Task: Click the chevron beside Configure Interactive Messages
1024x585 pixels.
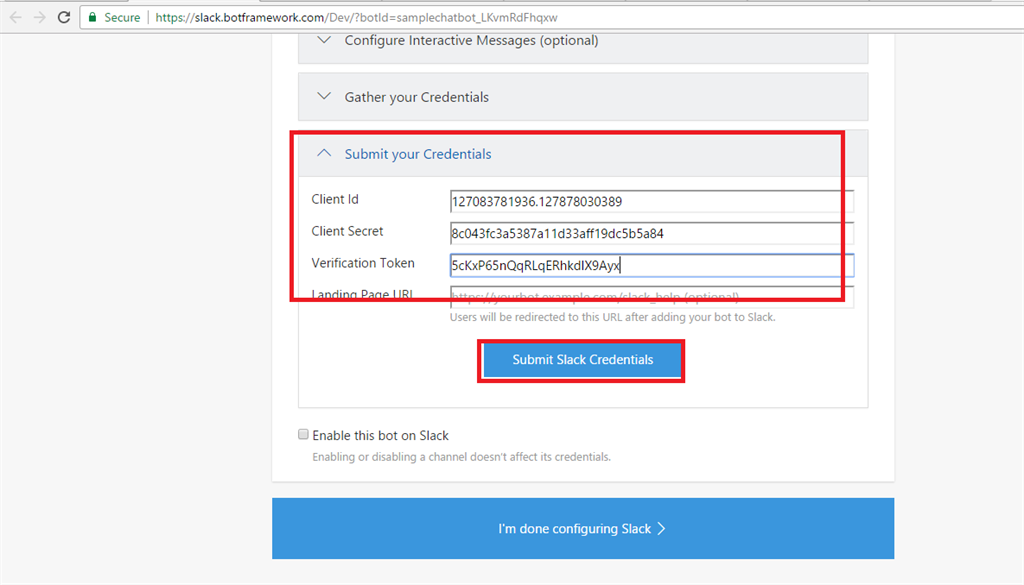Action: (x=323, y=41)
